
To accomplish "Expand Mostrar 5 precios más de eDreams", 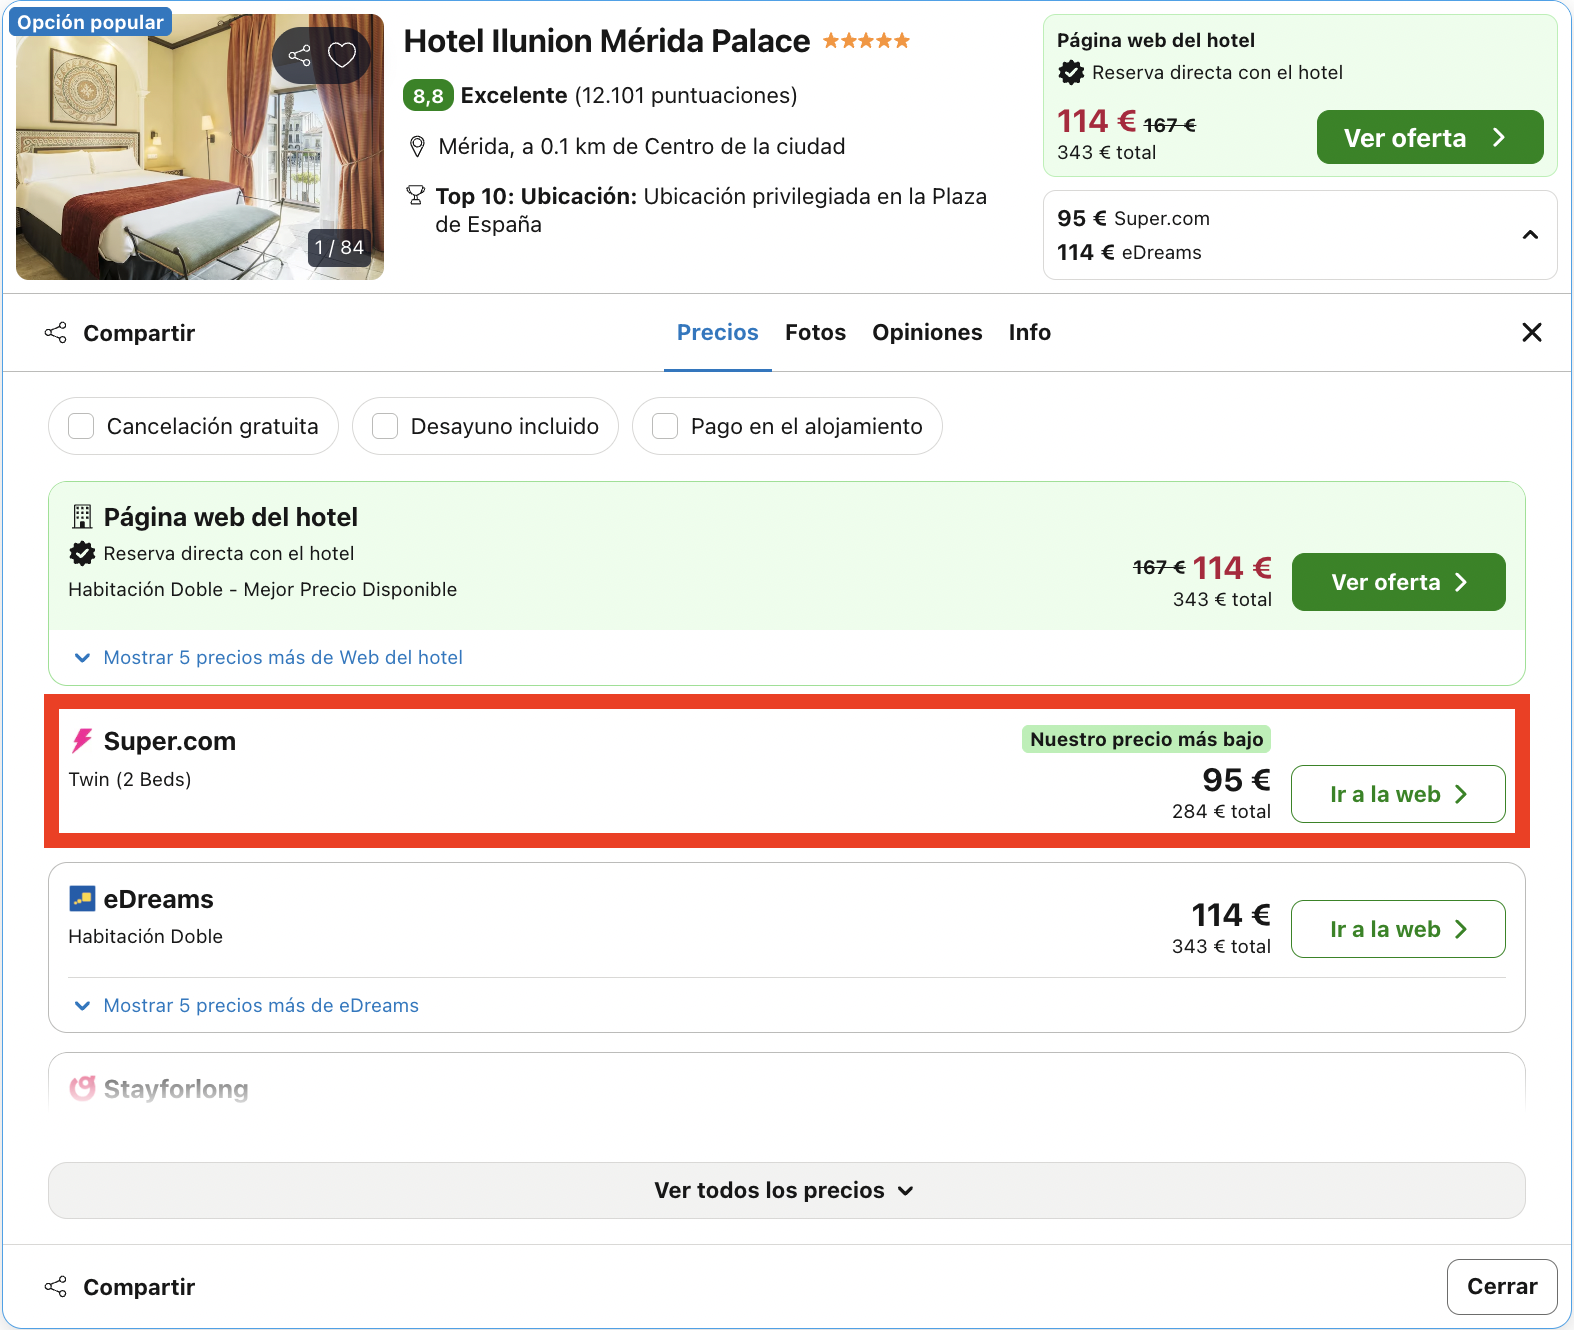I will tap(246, 1005).
